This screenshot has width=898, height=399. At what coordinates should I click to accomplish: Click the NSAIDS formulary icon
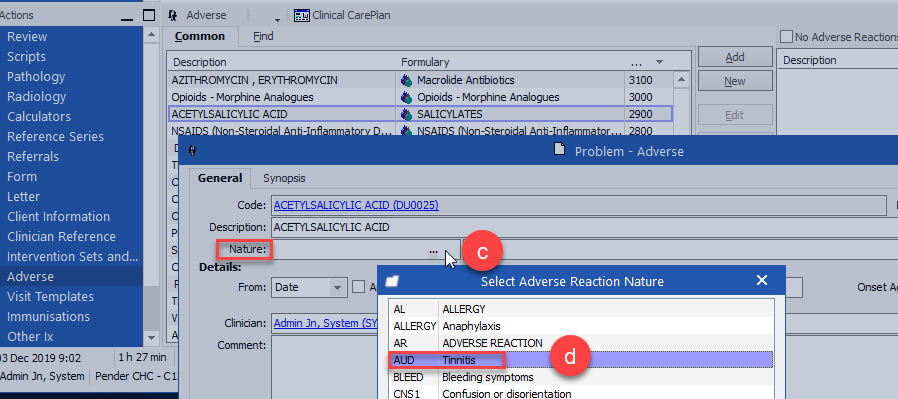coord(406,131)
